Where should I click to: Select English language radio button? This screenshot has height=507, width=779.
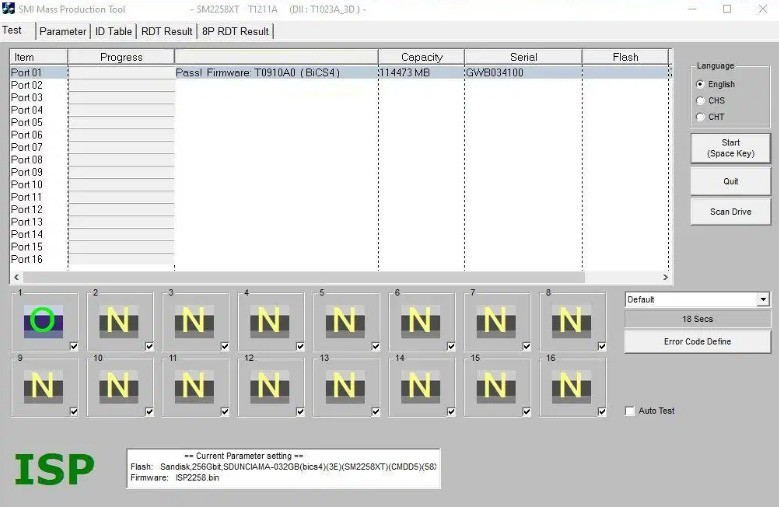[700, 84]
